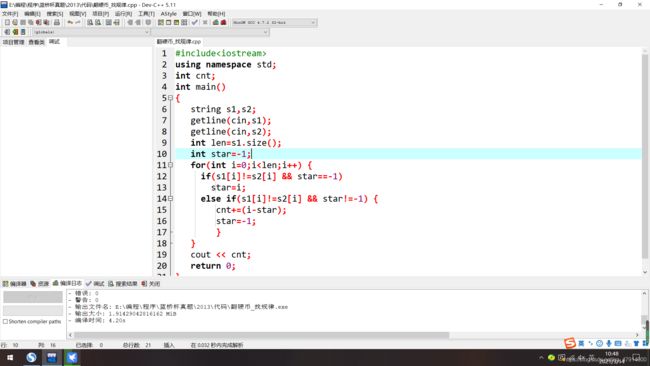This screenshot has height=366, width=650.
Task: Click the Run toolbar icon
Action: click(x=168, y=22)
